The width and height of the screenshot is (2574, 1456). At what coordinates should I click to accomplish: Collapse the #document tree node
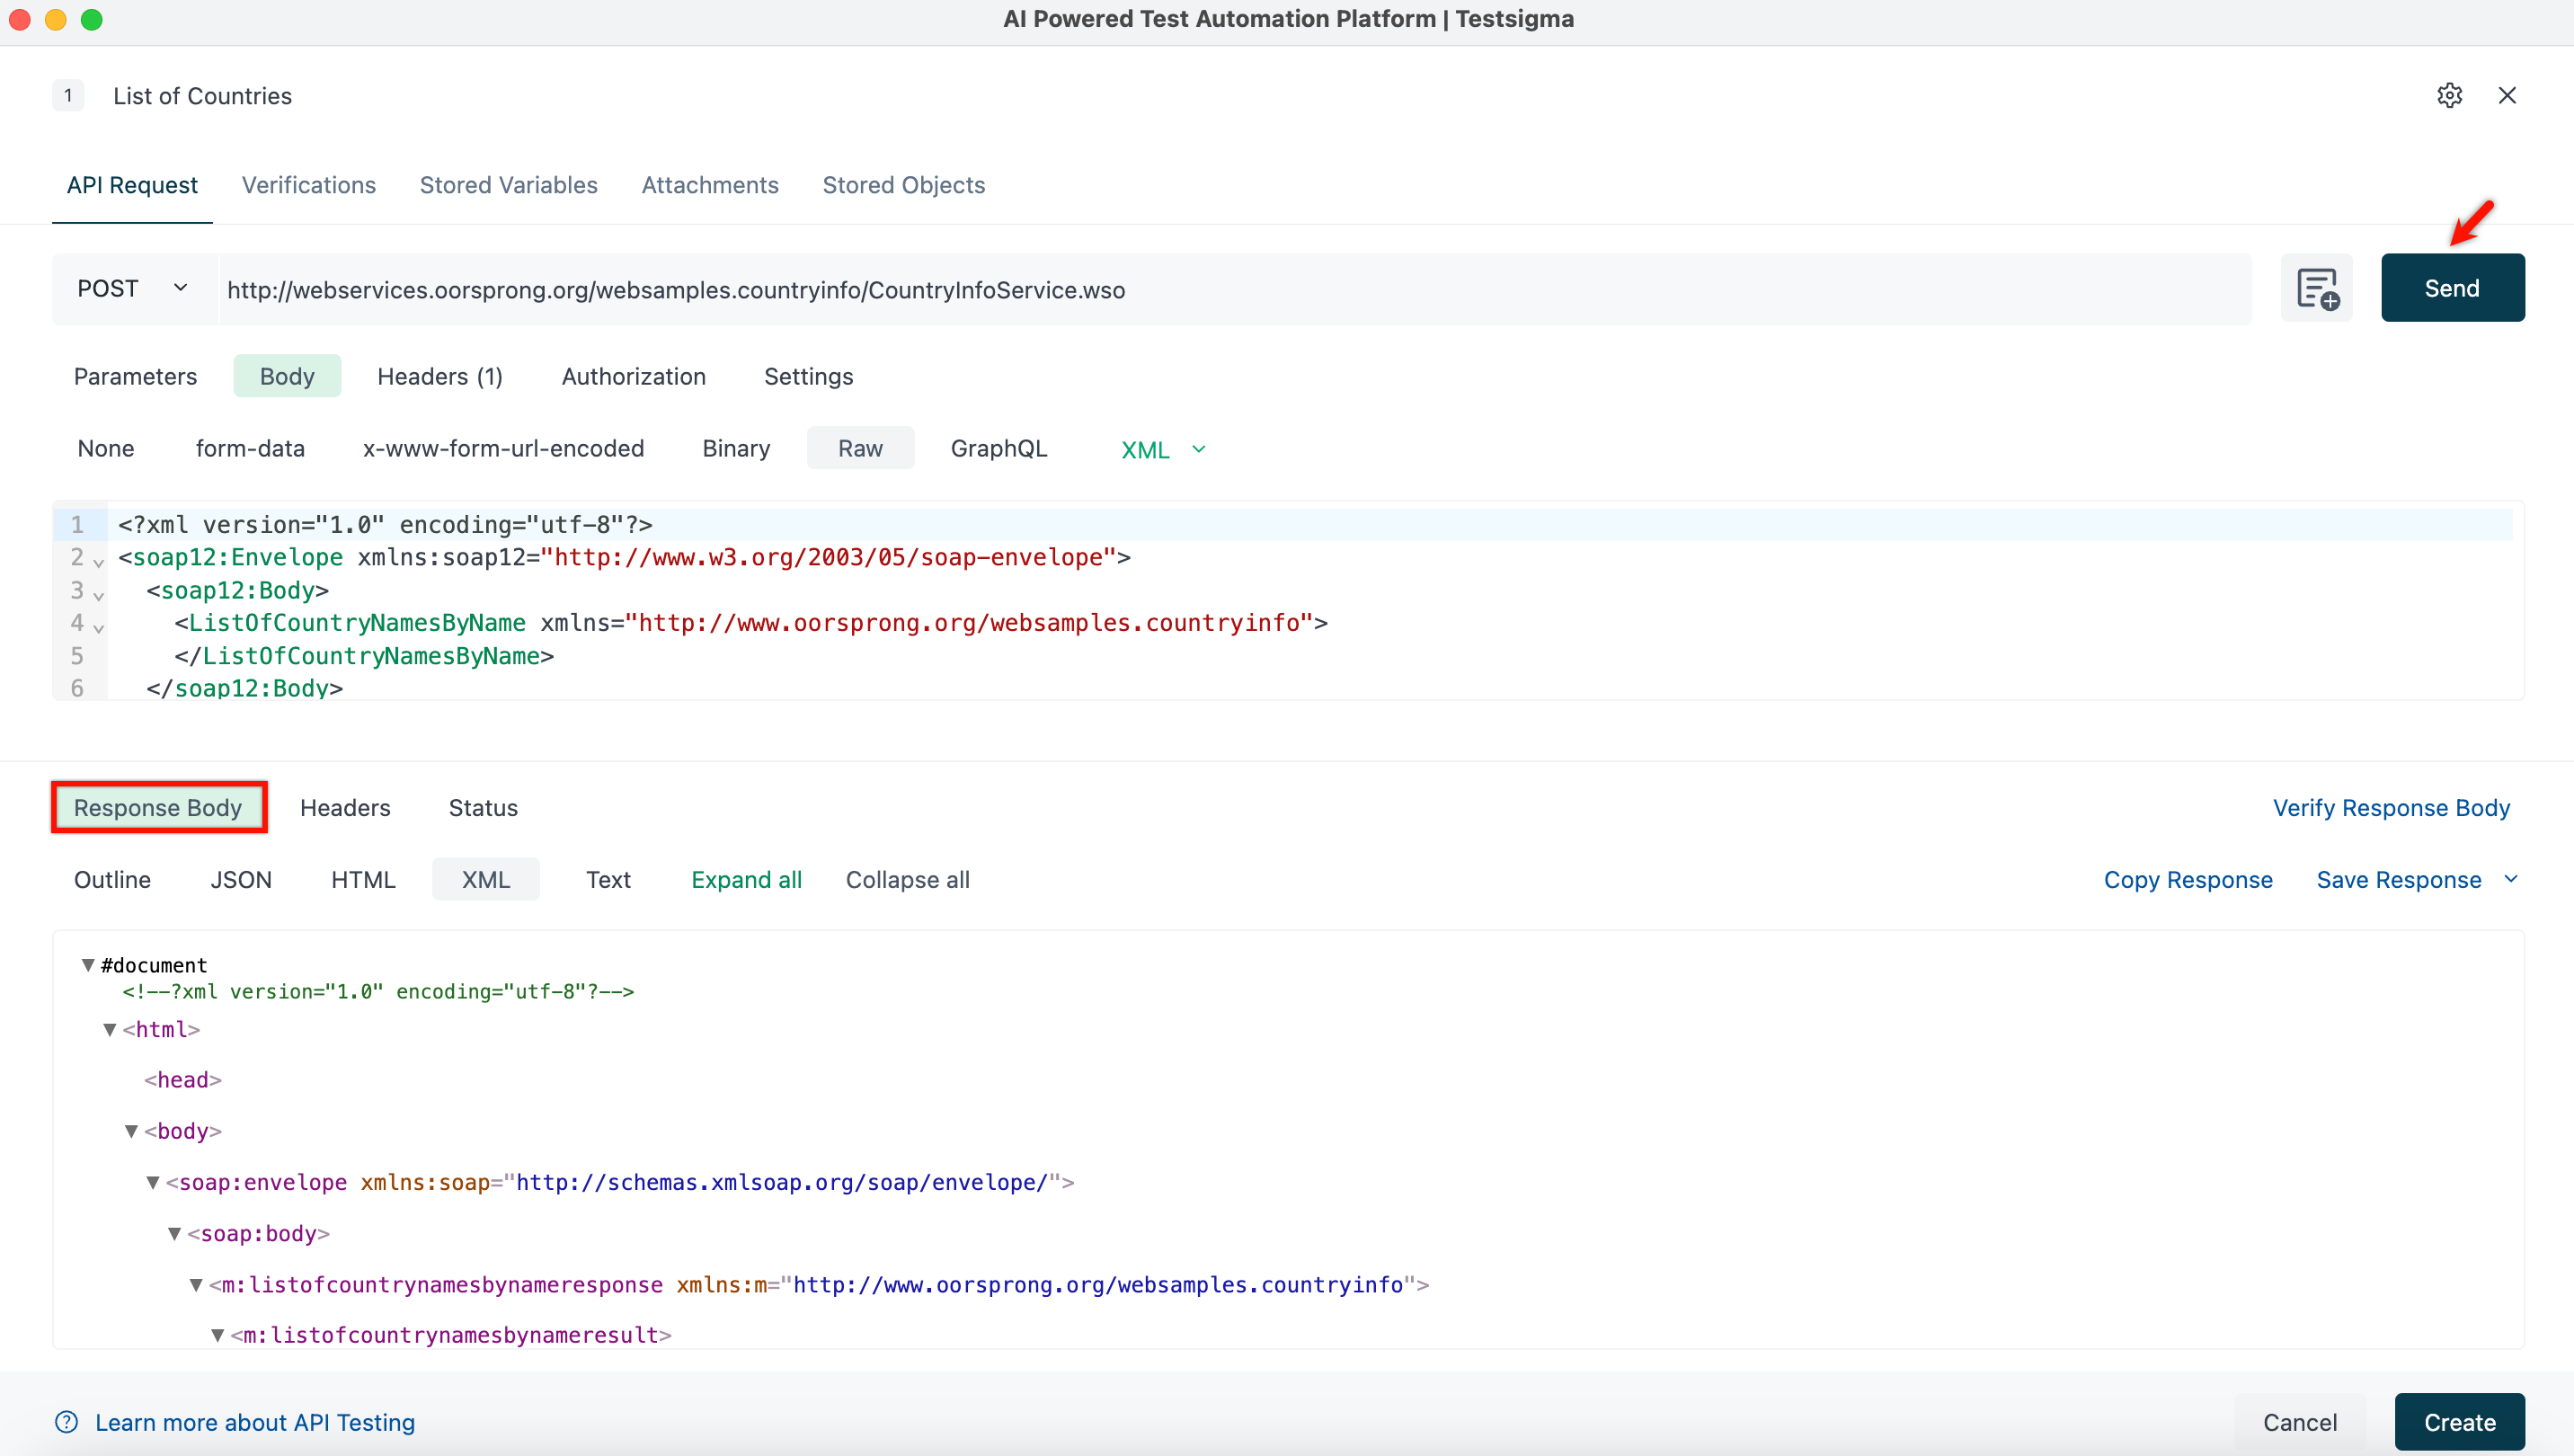coord(88,965)
